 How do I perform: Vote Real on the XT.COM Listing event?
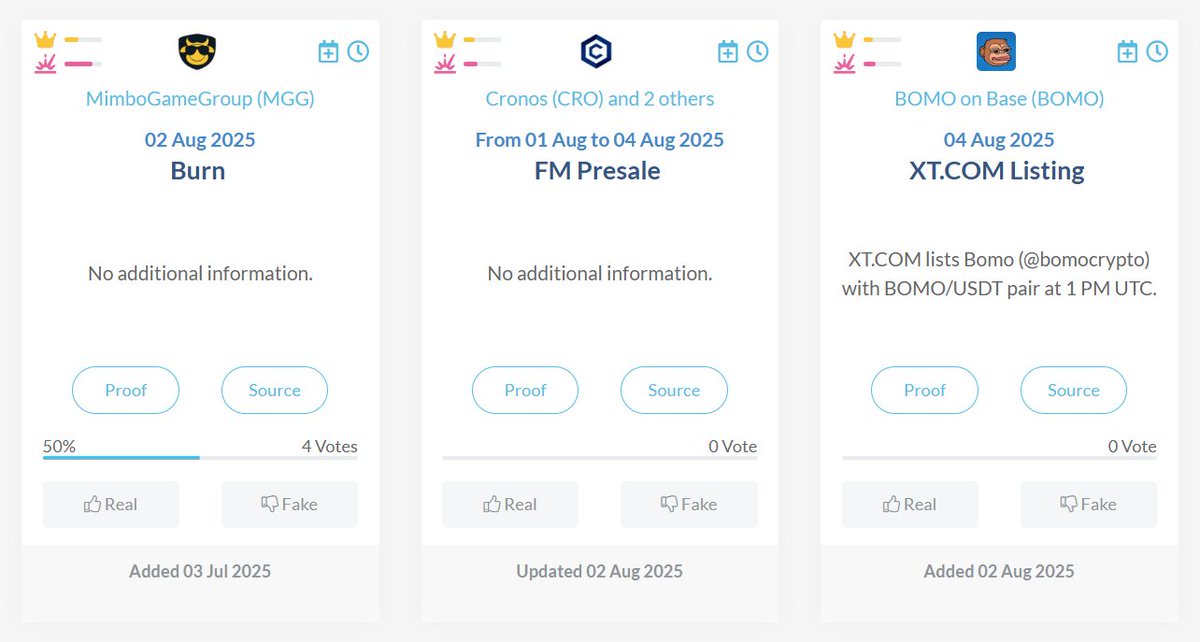[x=910, y=504]
